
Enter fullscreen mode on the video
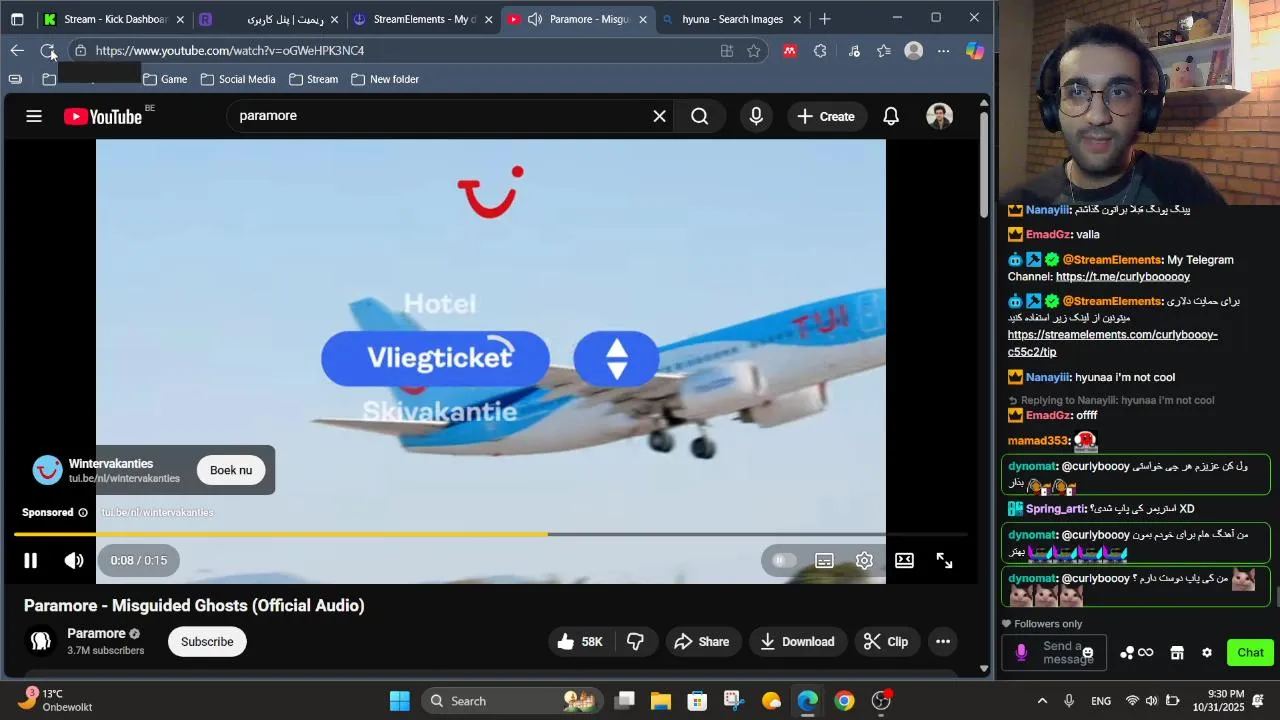click(x=944, y=561)
